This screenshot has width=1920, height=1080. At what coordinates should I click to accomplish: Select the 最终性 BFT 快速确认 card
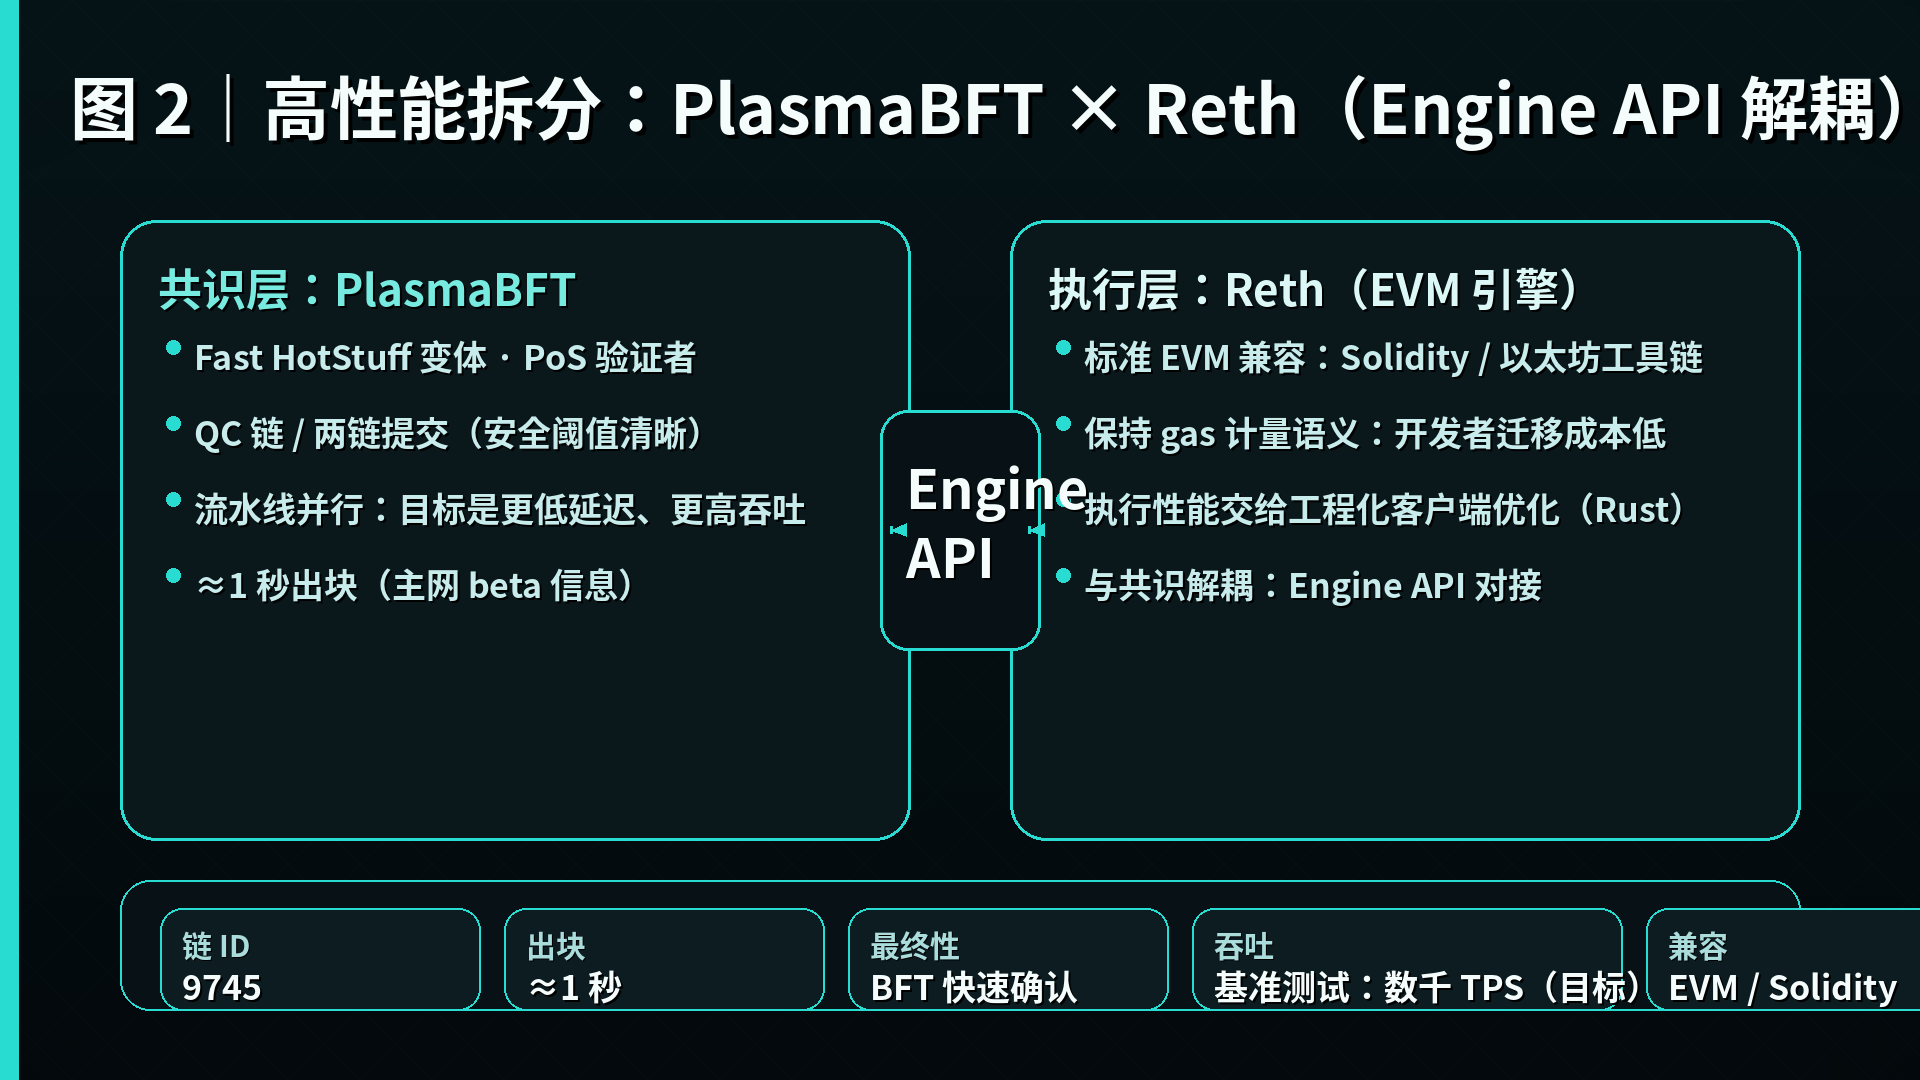pos(1008,960)
